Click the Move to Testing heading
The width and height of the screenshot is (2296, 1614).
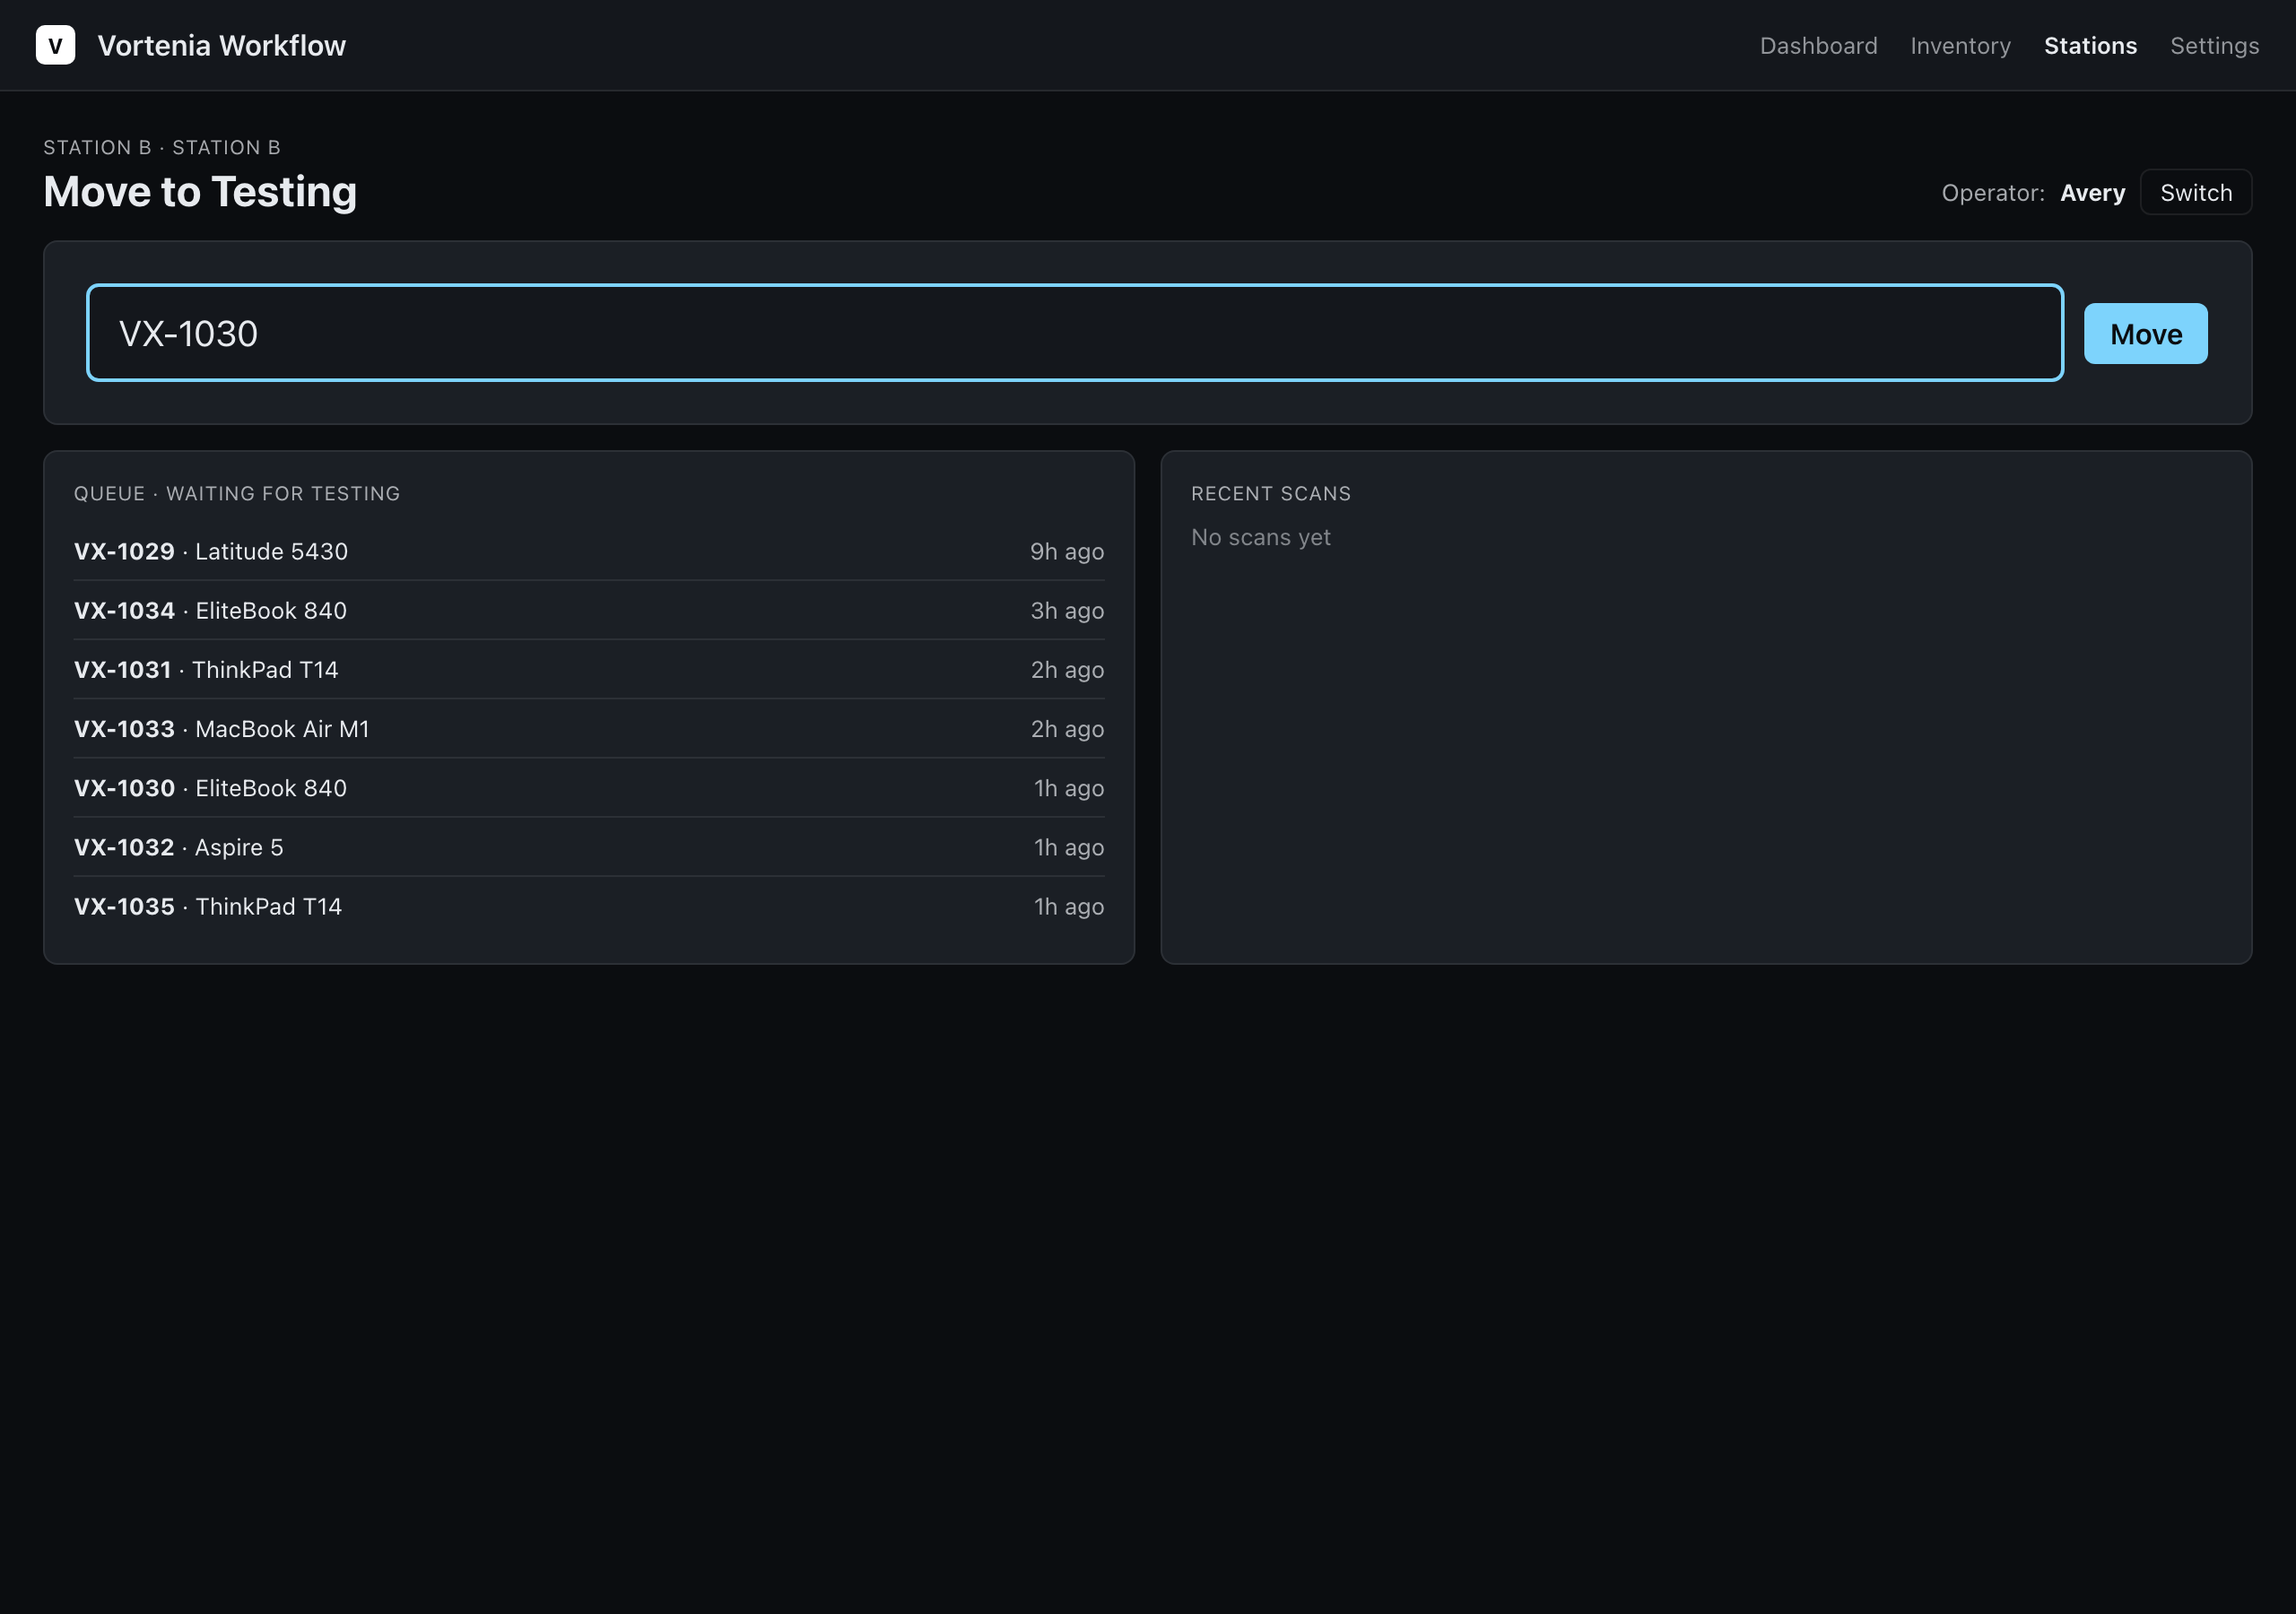point(200,191)
